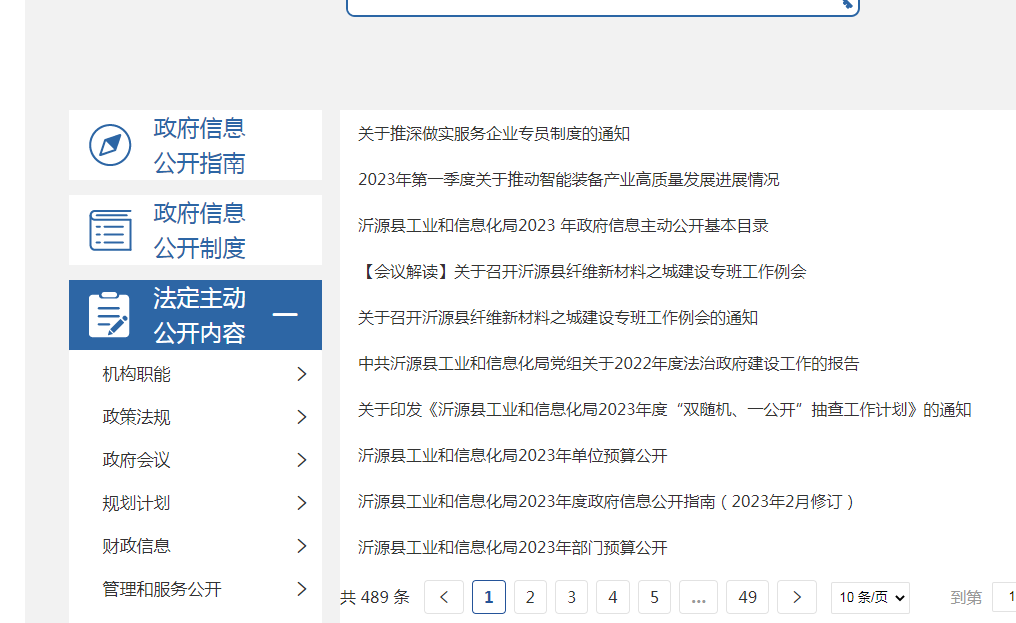Go to next page with right arrow

797,597
